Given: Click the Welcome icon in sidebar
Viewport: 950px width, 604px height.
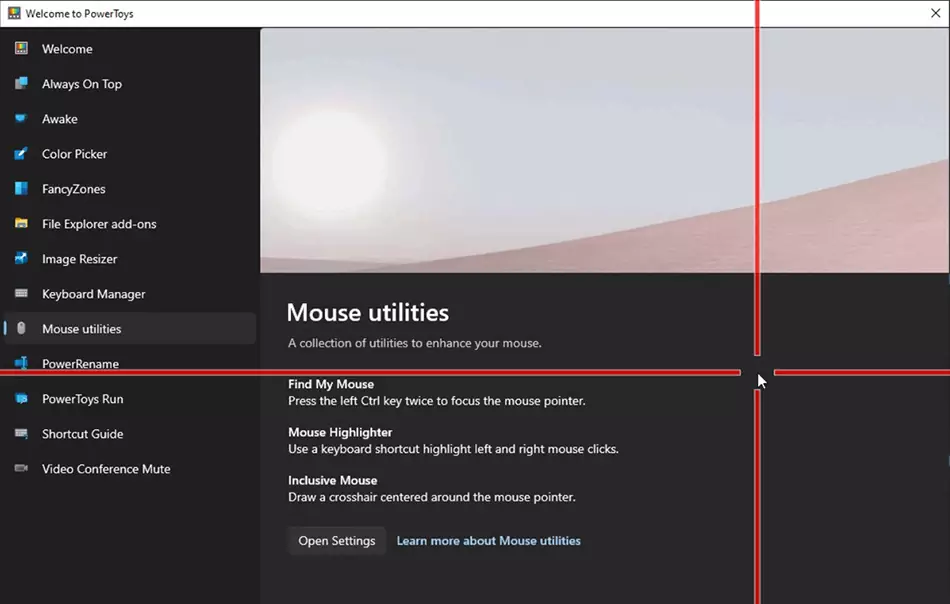Looking at the screenshot, I should click(21, 48).
